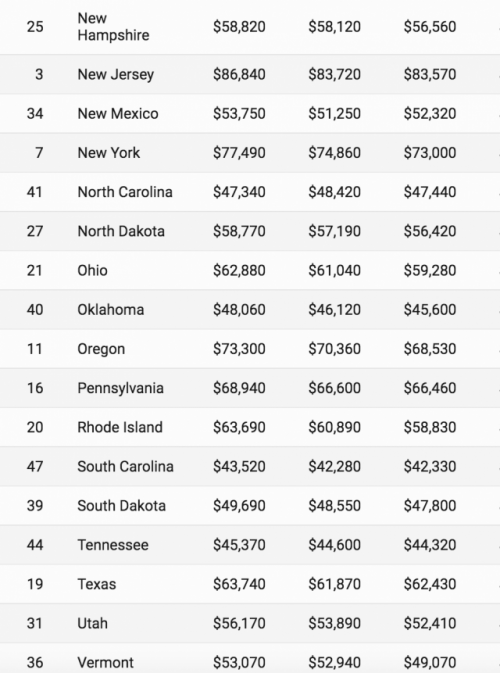Select Vermont's $53,070 figure
500x673 pixels.
click(239, 662)
